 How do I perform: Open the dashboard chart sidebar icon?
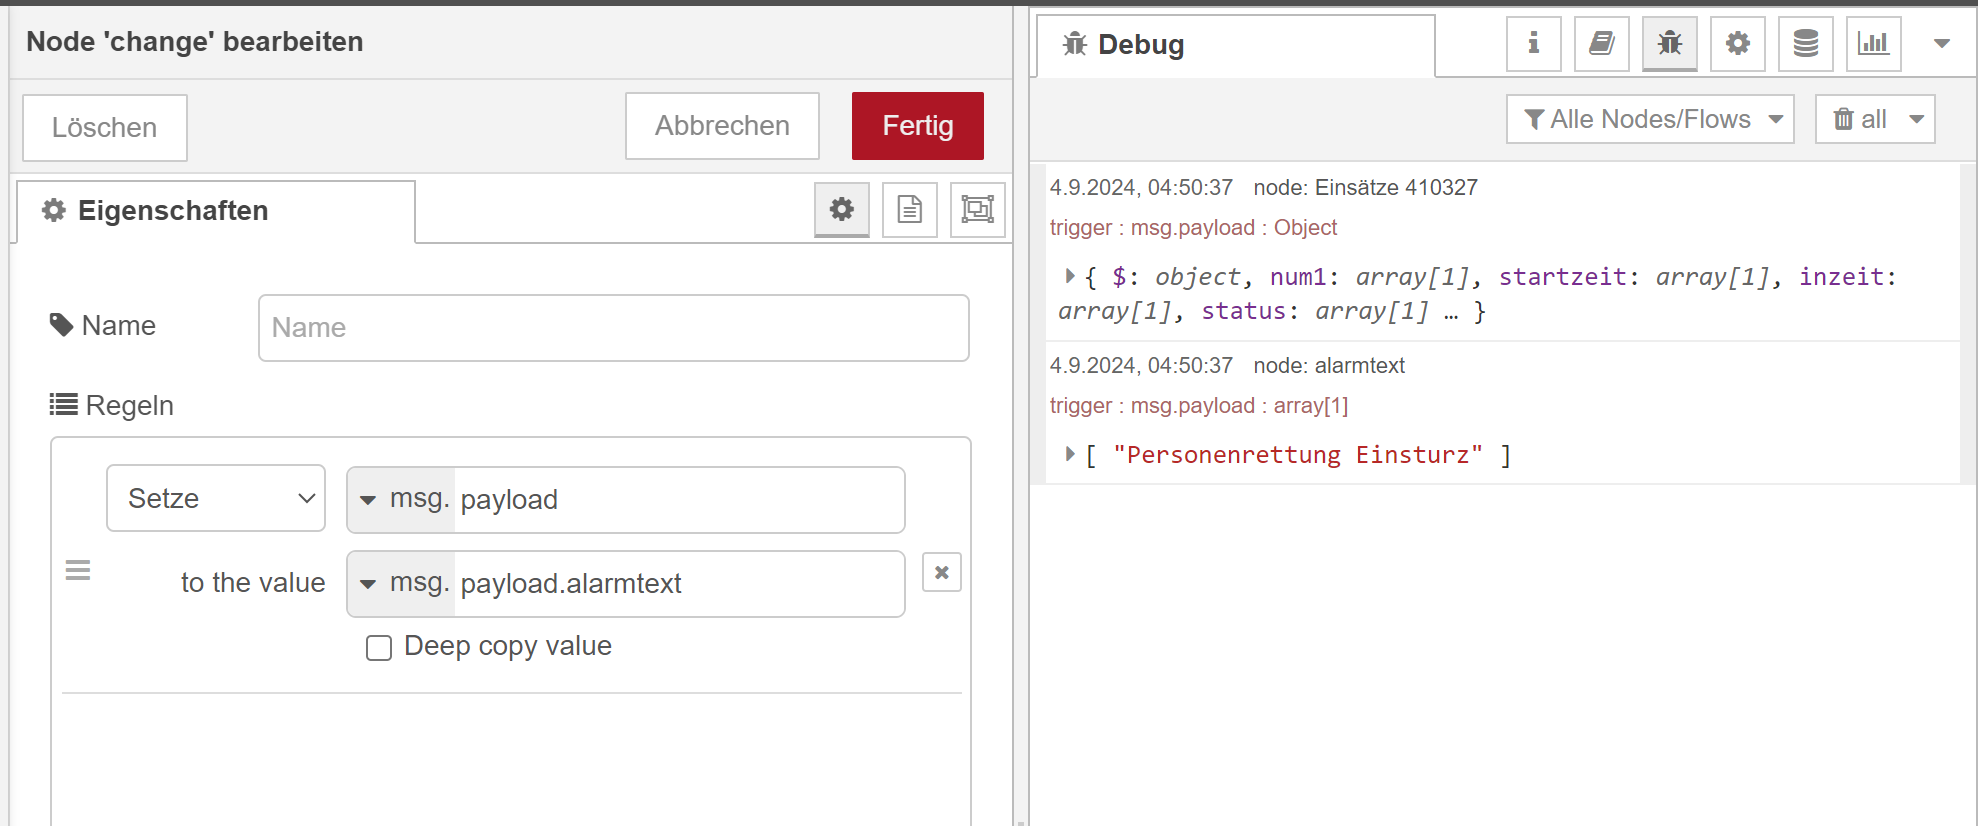[1873, 44]
